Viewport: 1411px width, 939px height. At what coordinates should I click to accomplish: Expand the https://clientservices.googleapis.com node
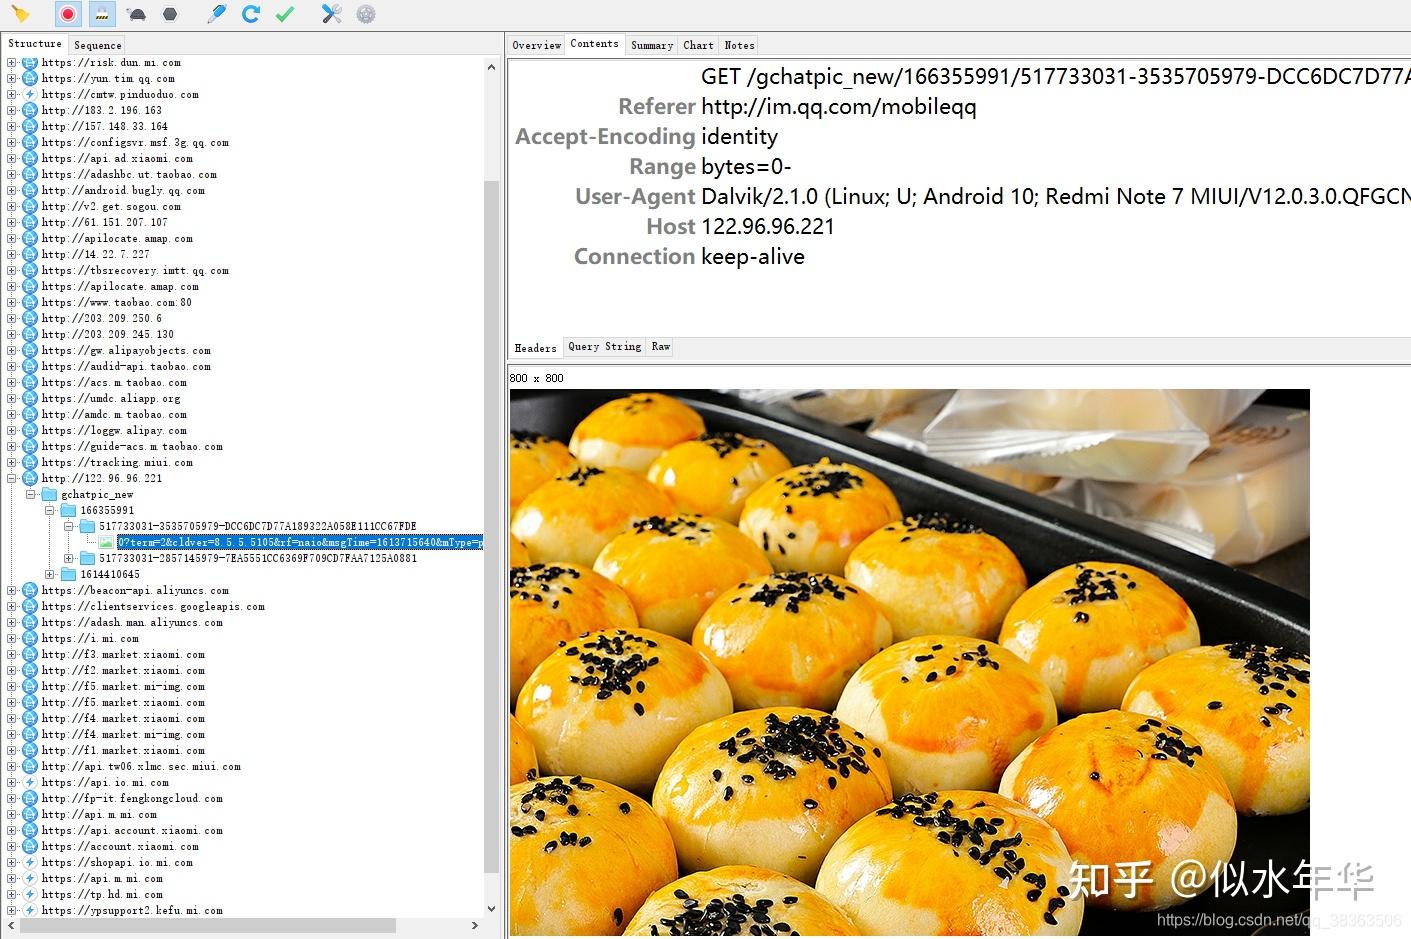12,606
